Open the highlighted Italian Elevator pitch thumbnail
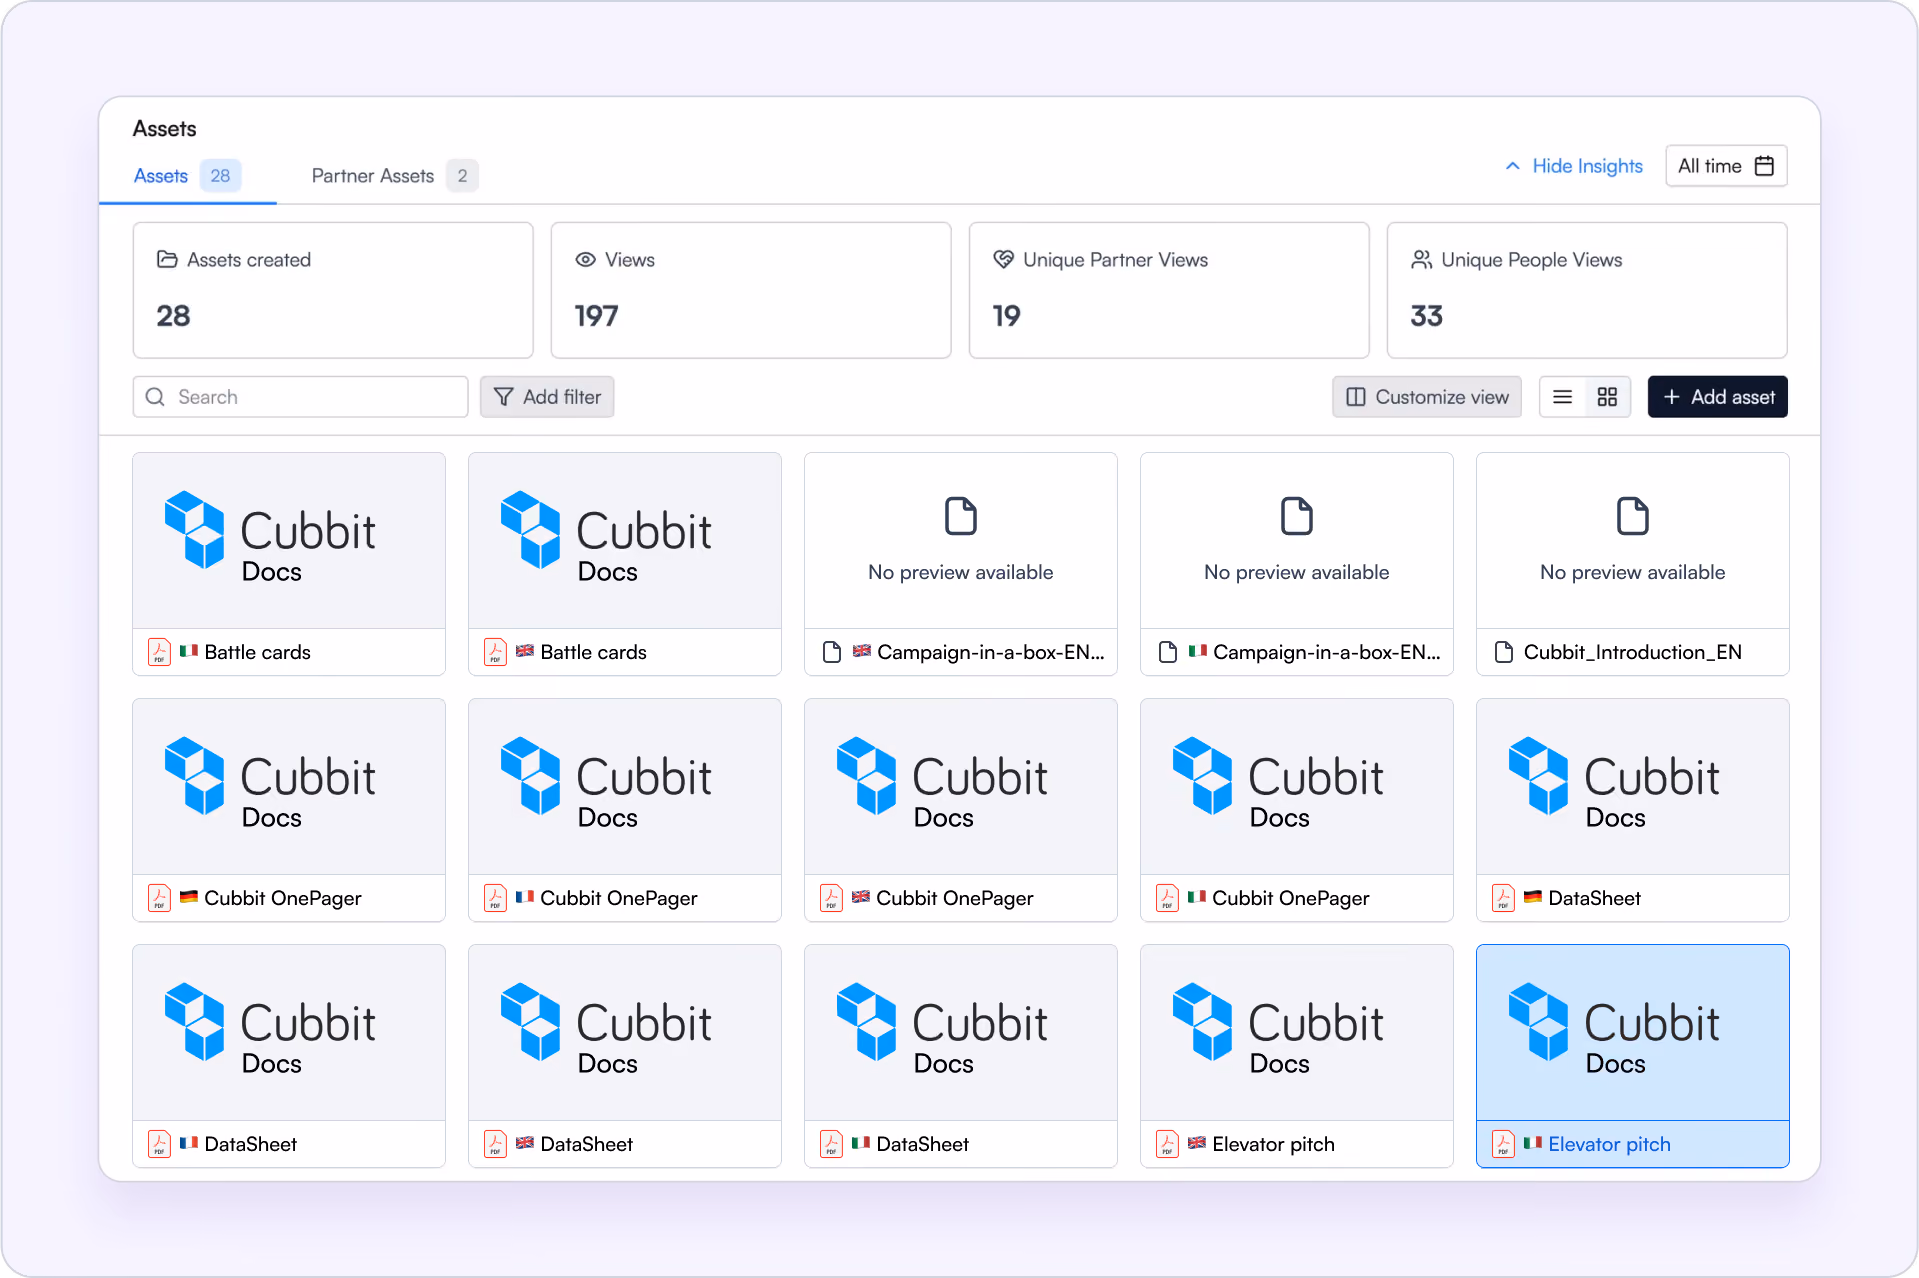The height and width of the screenshot is (1278, 1919). pos(1633,1033)
